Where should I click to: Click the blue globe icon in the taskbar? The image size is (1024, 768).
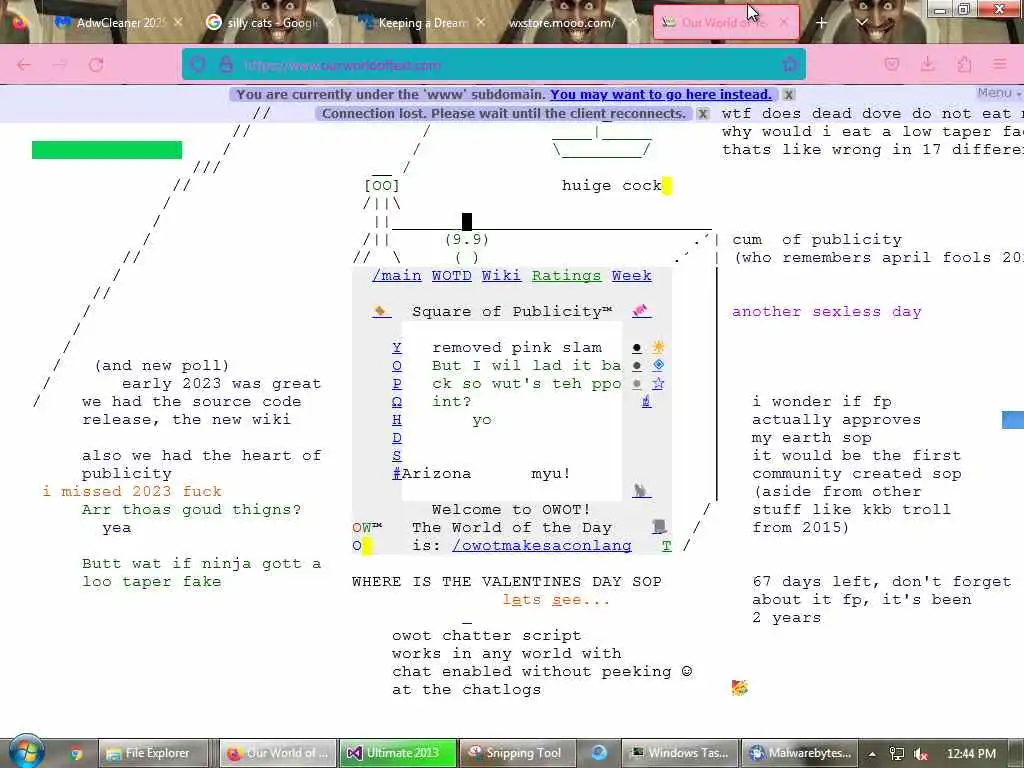tap(599, 753)
